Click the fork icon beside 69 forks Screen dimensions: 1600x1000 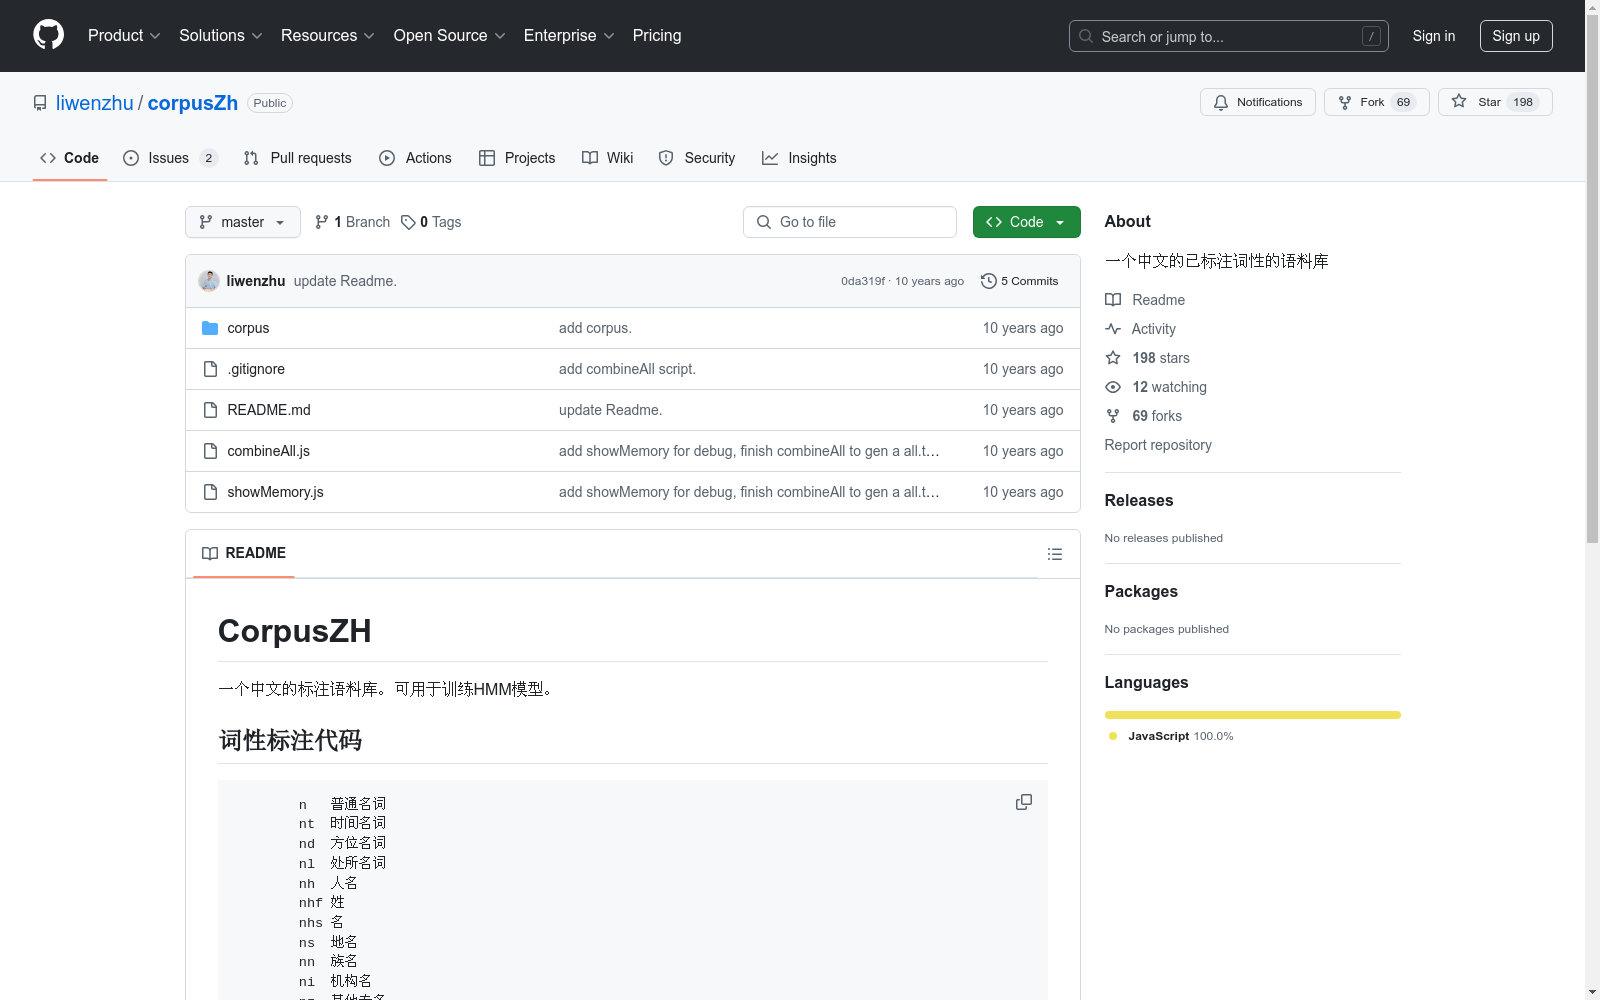click(x=1113, y=416)
